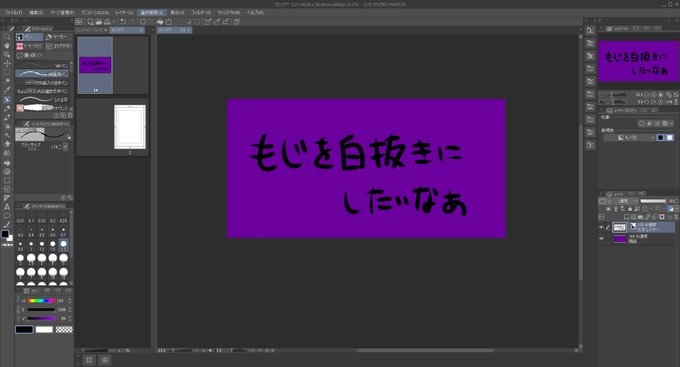Select the Fill bucket tool

[7, 162]
